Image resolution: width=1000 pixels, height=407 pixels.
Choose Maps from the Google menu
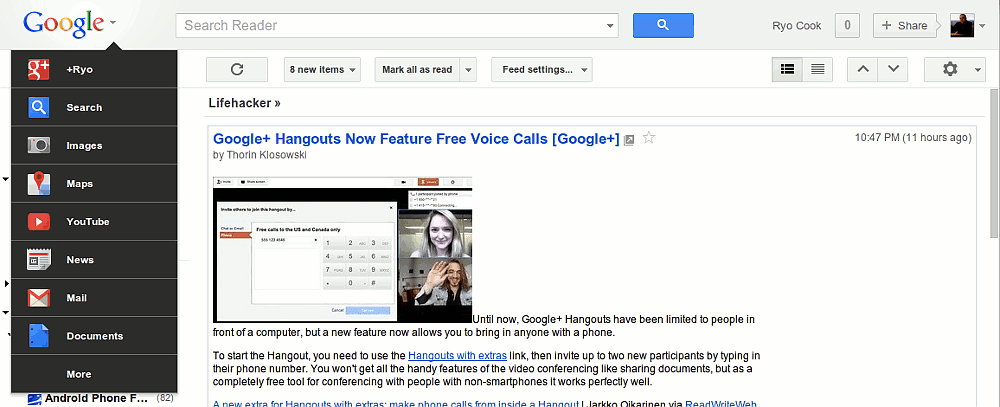(94, 184)
